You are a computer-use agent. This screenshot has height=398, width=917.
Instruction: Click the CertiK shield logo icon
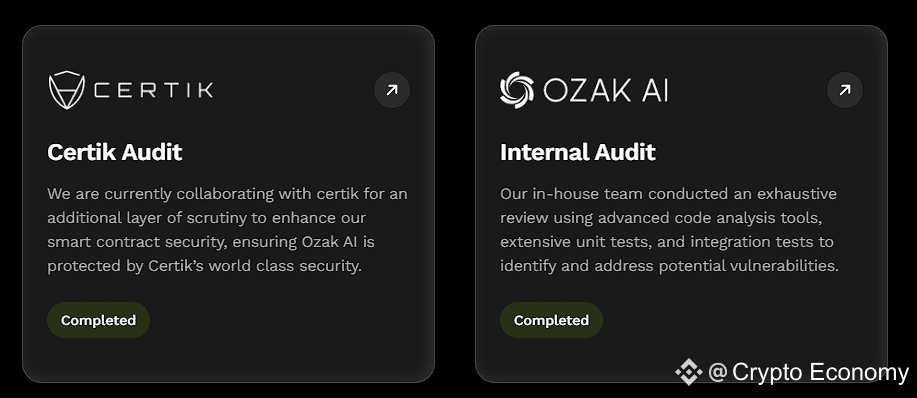[x=67, y=90]
